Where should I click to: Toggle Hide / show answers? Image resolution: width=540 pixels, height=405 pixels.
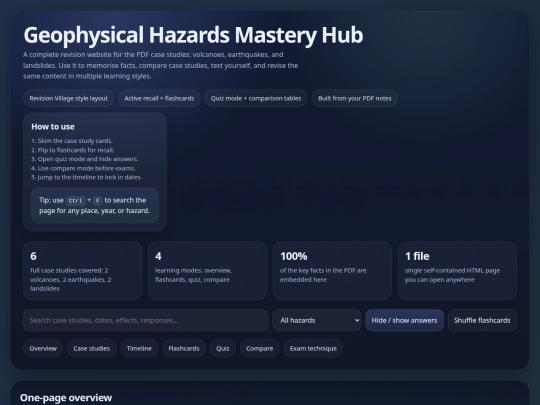click(404, 320)
